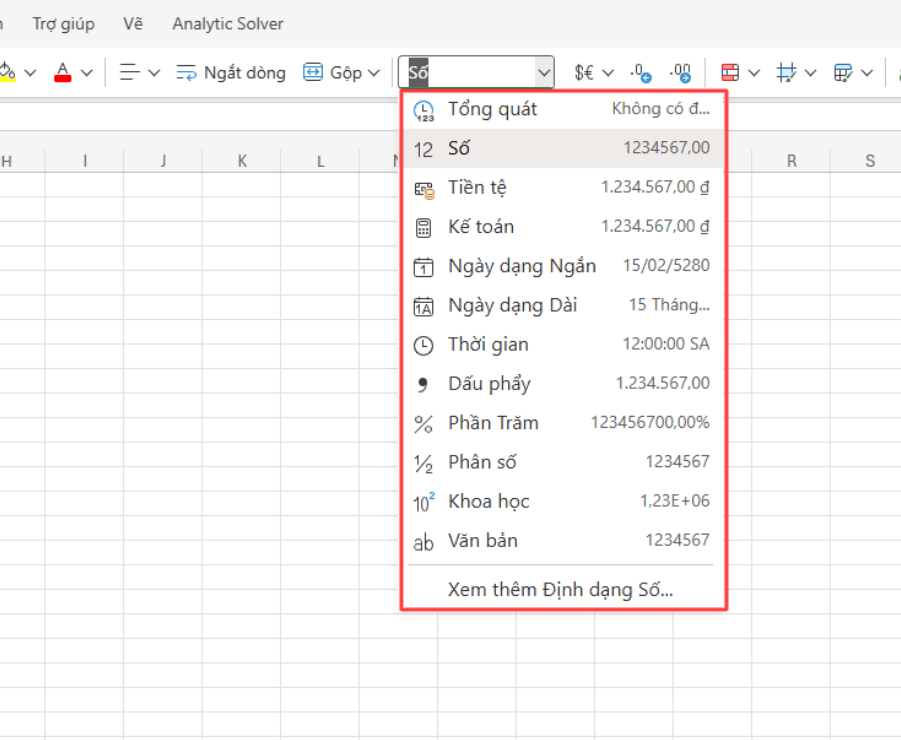The height and width of the screenshot is (740, 901).
Task: Expand the conditional formatting dropdown arrow
Action: (x=754, y=73)
